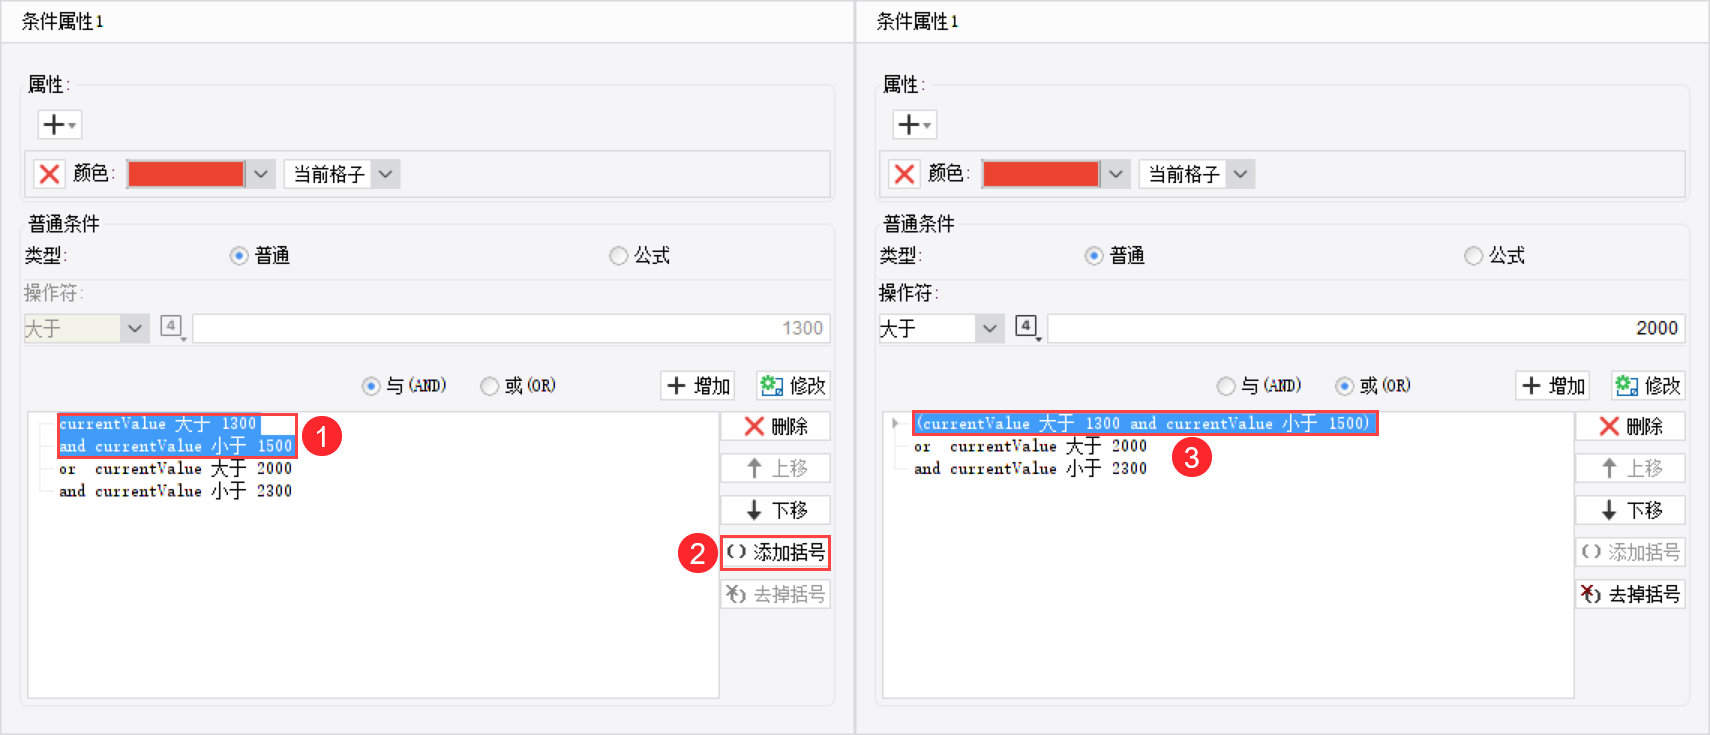Click the 增加 button in left panel
This screenshot has width=1710, height=735.
pyautogui.click(x=698, y=386)
